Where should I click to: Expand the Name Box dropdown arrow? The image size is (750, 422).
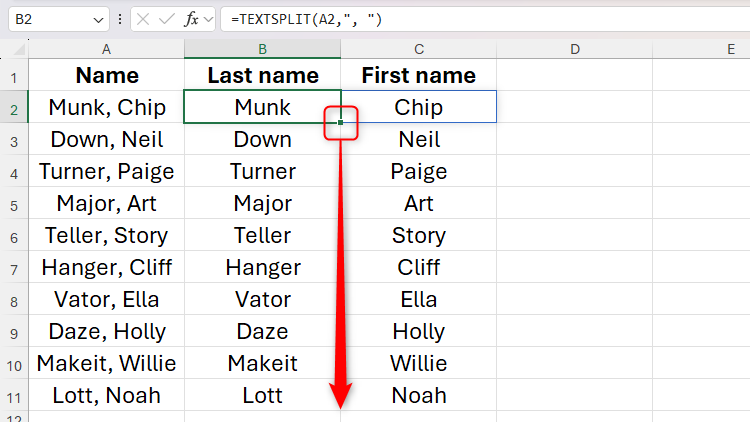tap(97, 19)
